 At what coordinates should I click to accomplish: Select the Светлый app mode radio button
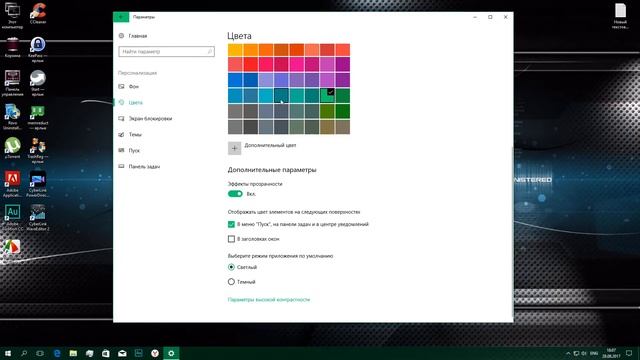[231, 267]
